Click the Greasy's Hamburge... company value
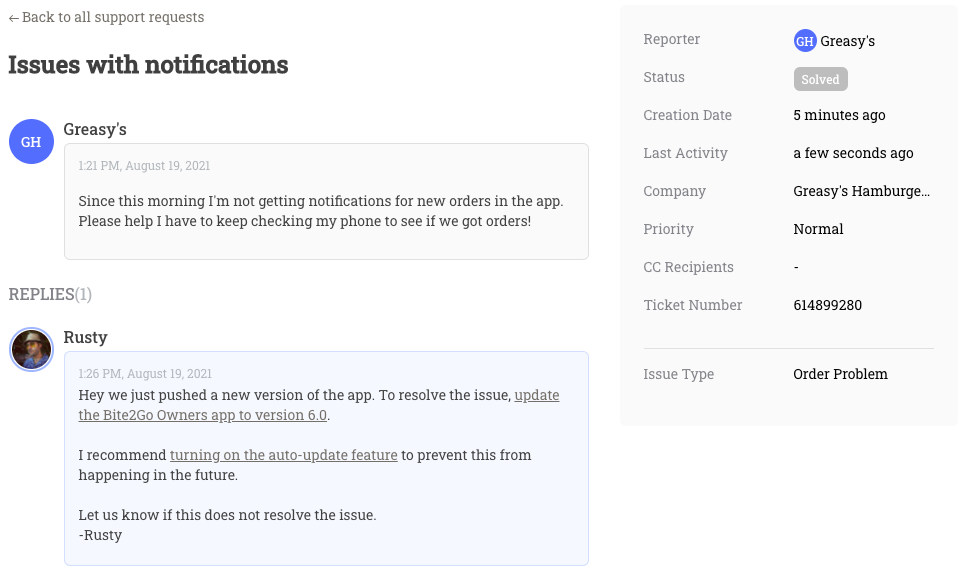The width and height of the screenshot is (963, 576). [x=862, y=191]
